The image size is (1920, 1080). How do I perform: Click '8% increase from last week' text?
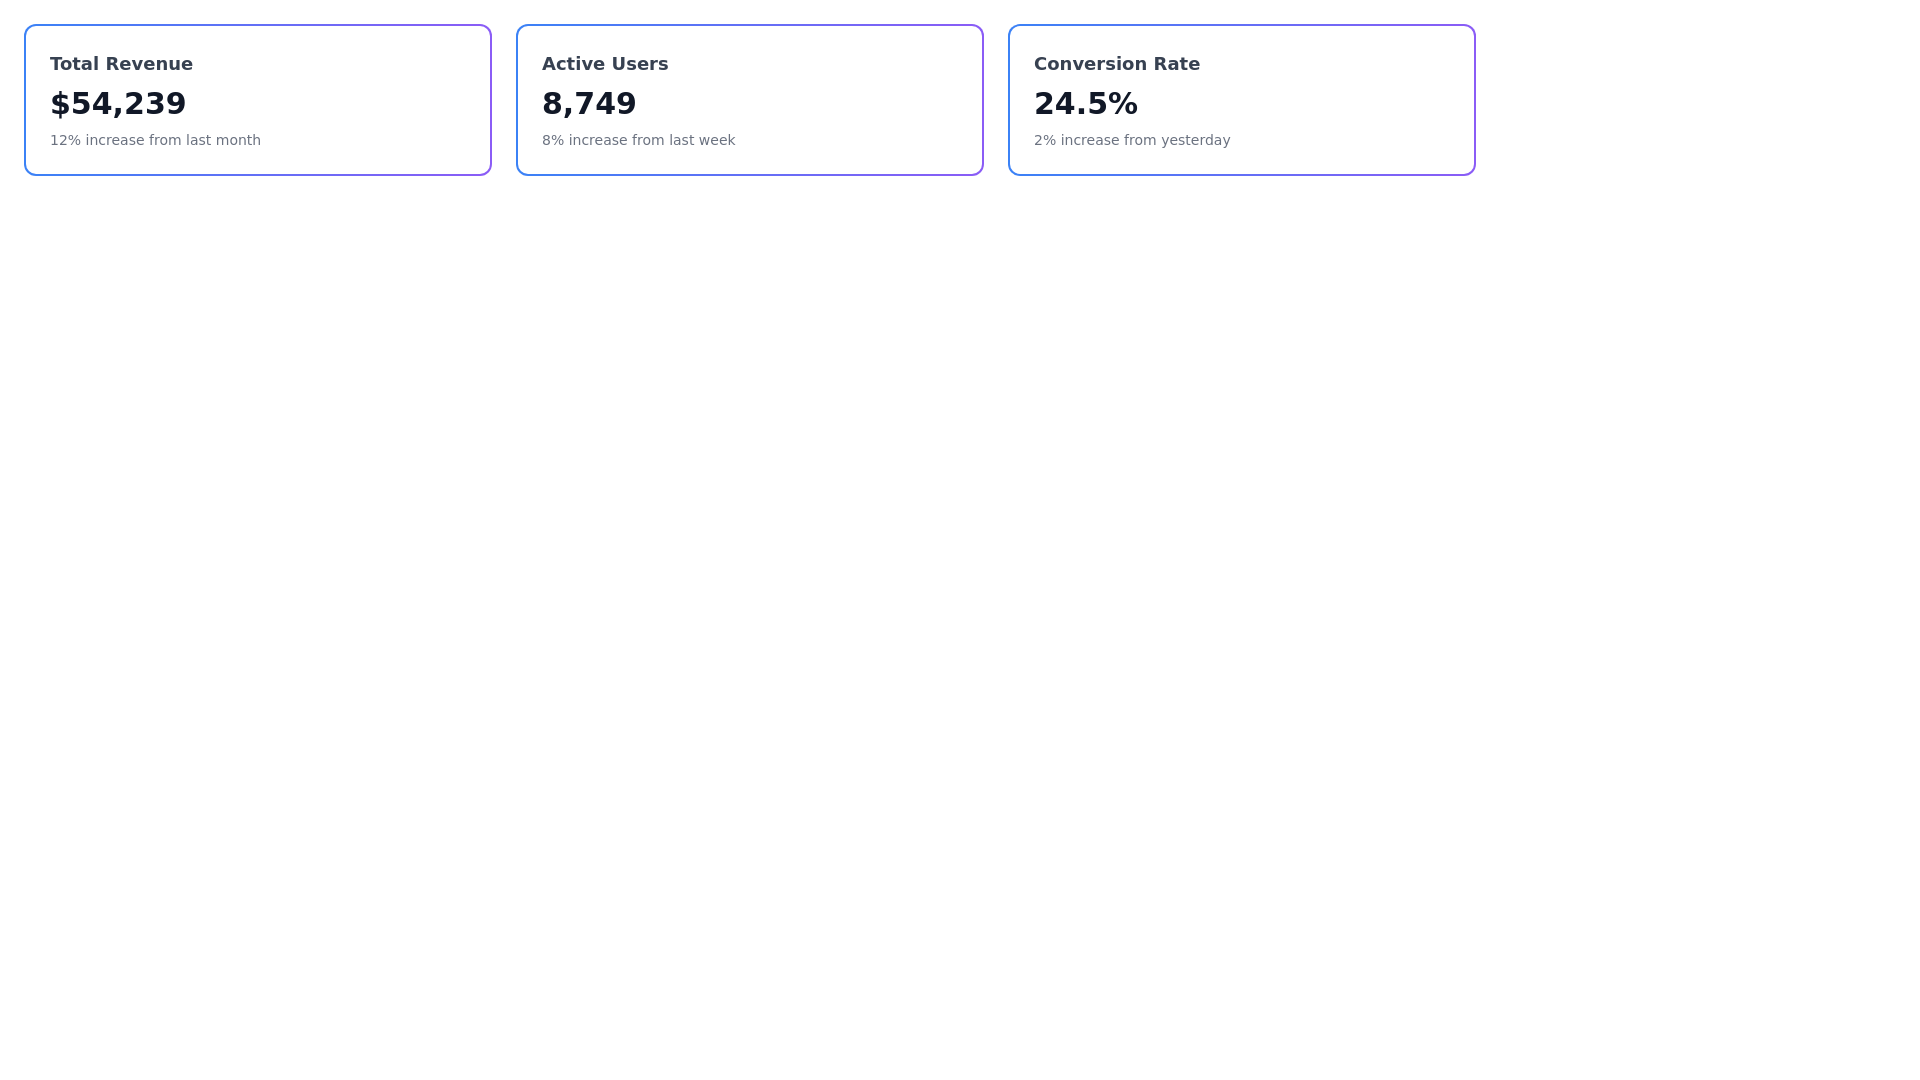[x=638, y=140]
